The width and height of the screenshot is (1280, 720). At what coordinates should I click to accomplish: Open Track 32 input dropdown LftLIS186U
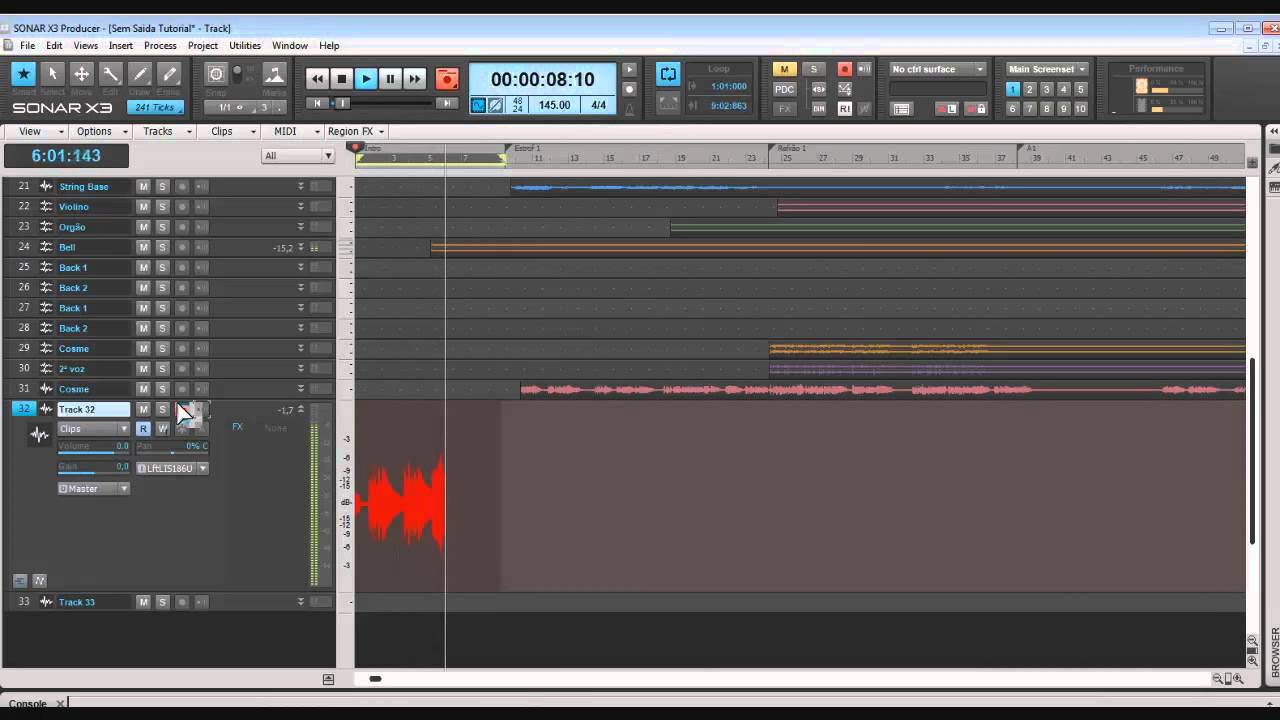coord(172,468)
